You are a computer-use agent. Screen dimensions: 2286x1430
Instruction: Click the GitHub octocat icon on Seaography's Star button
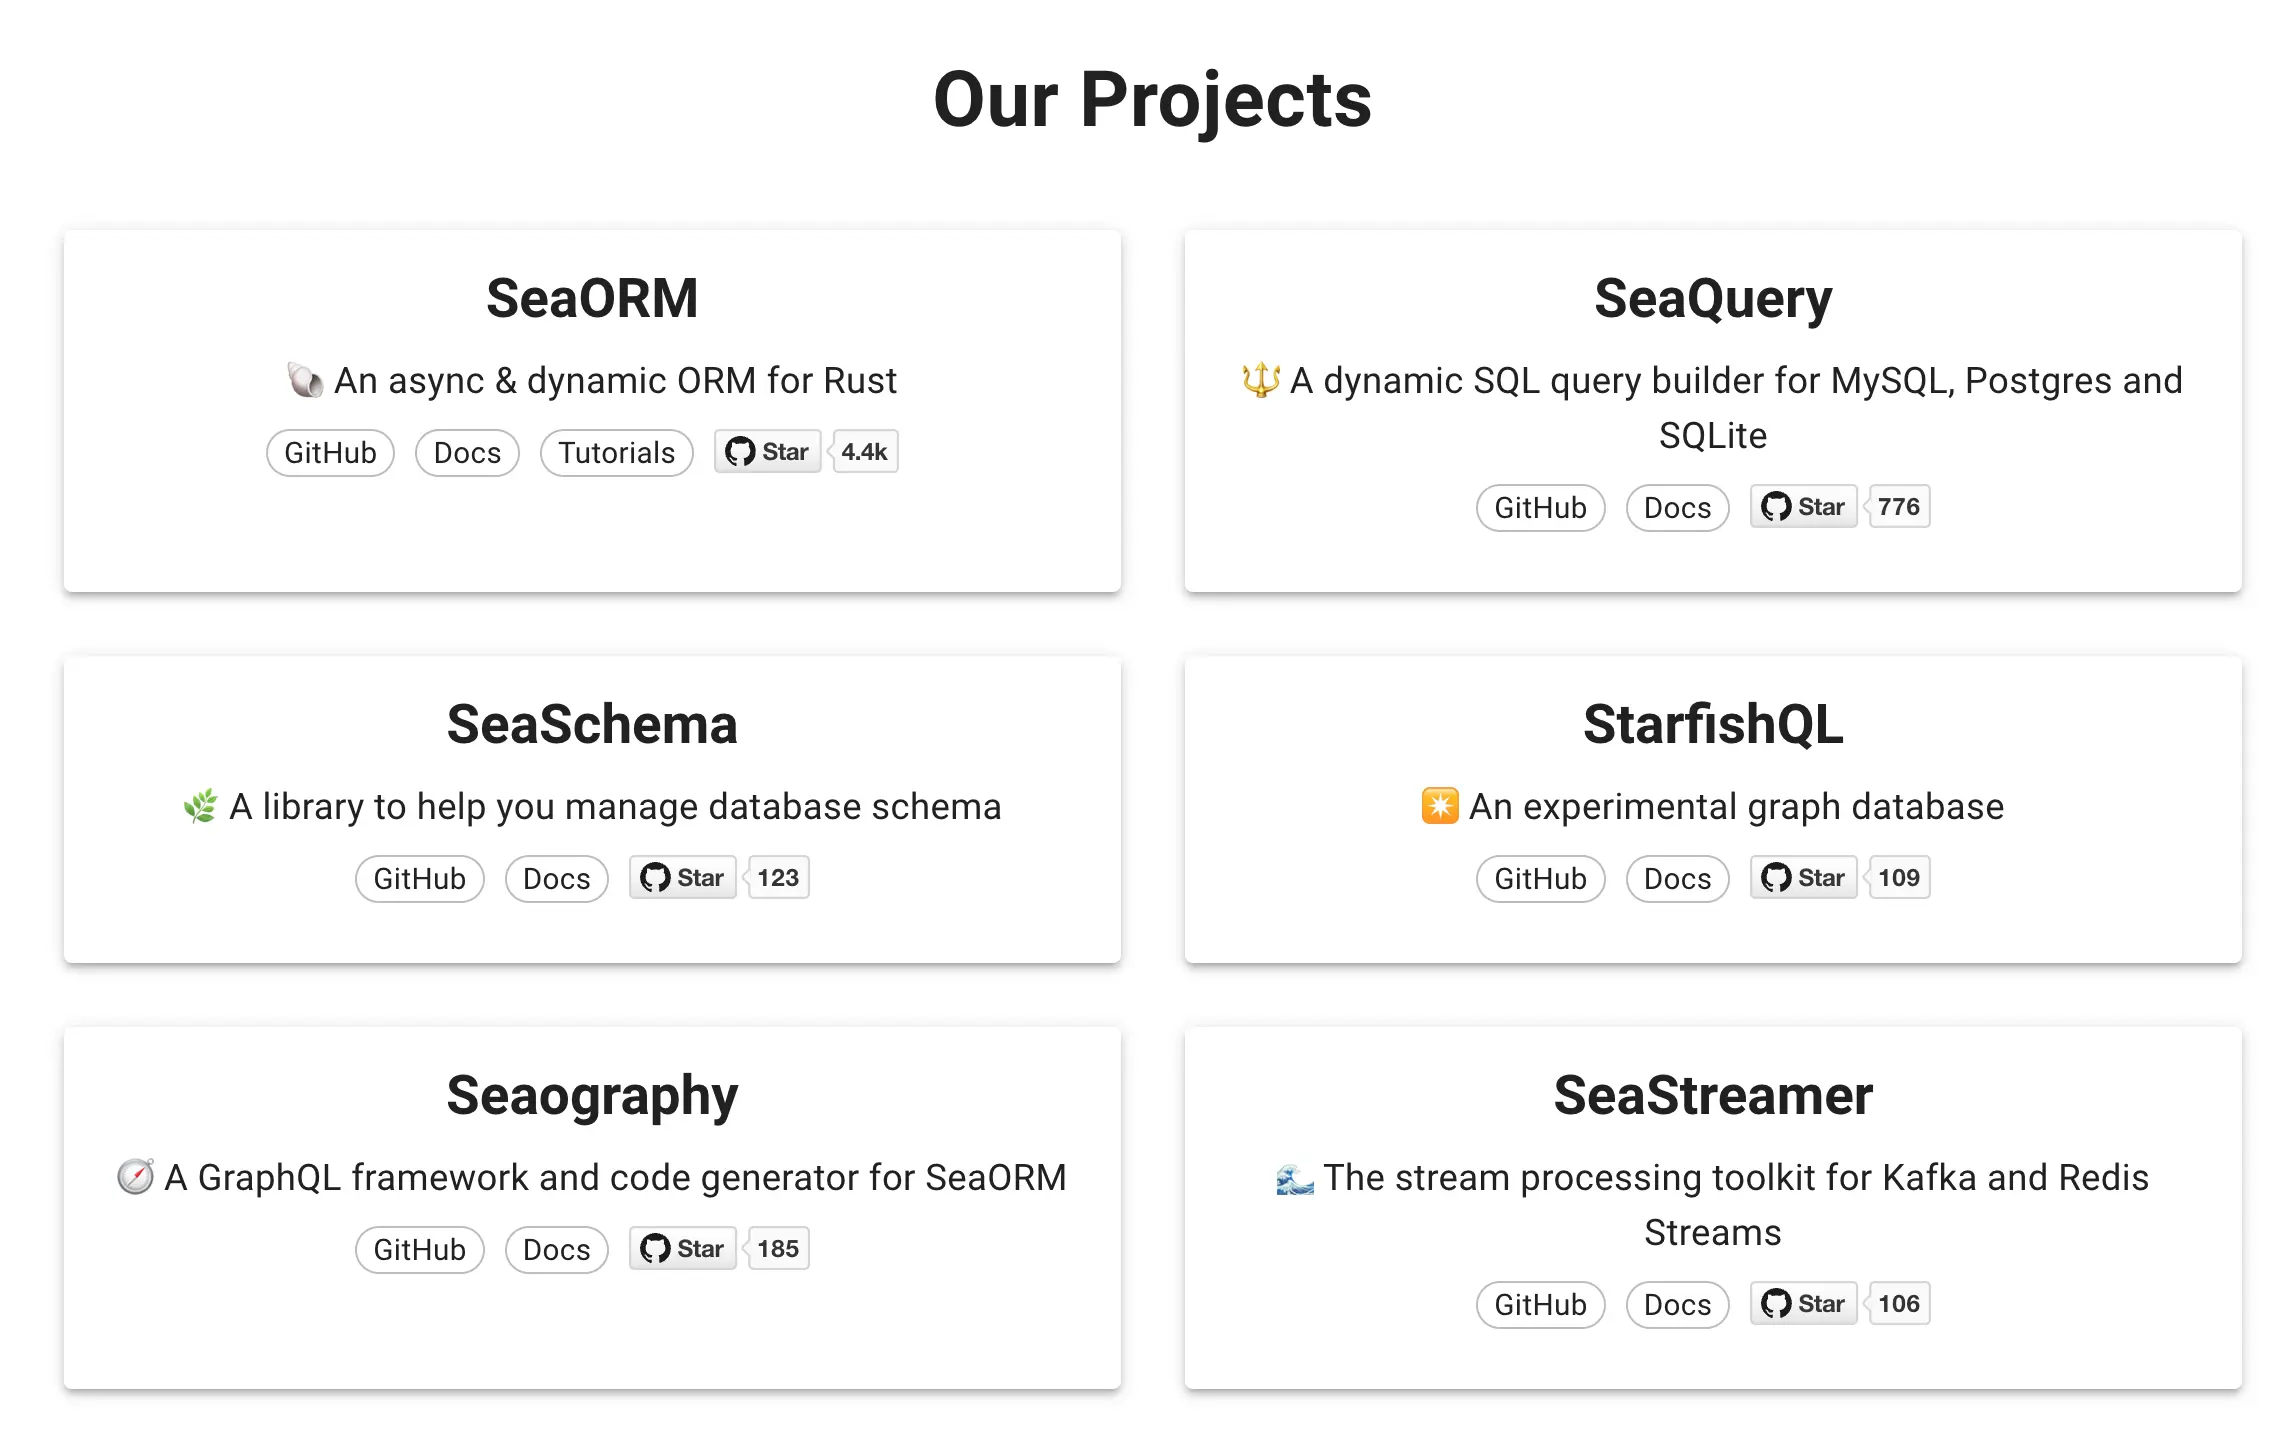[x=657, y=1248]
